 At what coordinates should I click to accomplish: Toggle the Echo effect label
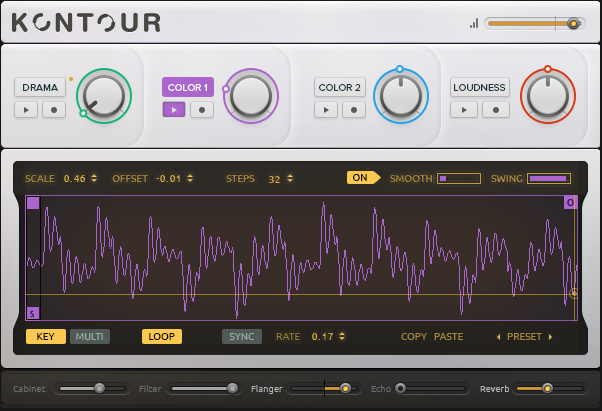[x=380, y=389]
